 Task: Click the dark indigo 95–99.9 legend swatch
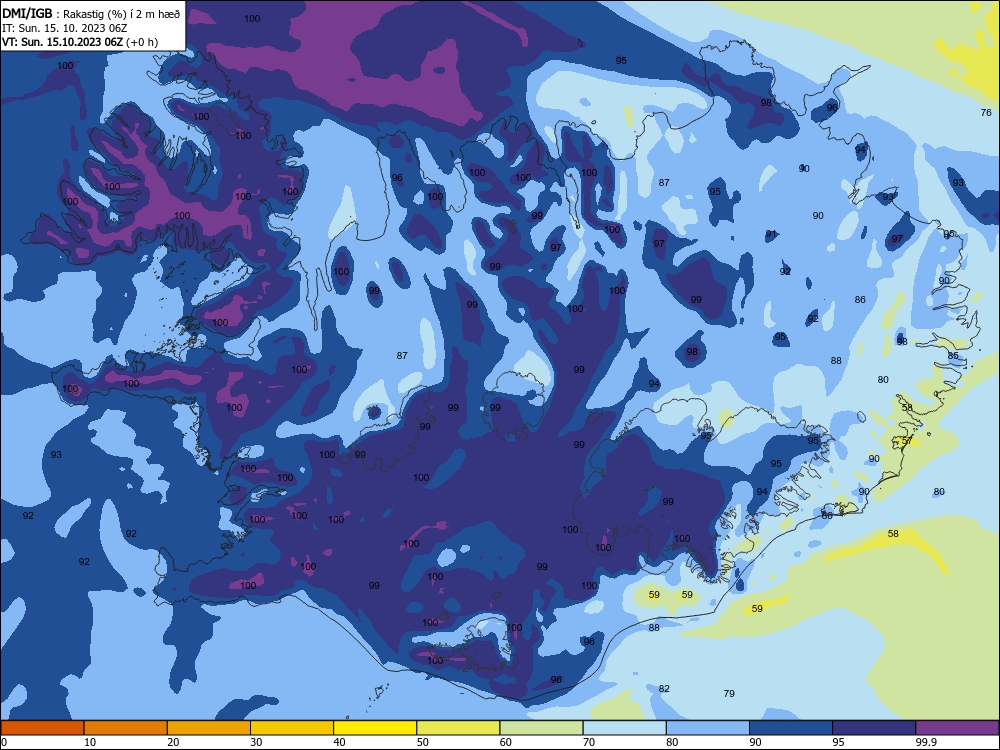click(874, 728)
